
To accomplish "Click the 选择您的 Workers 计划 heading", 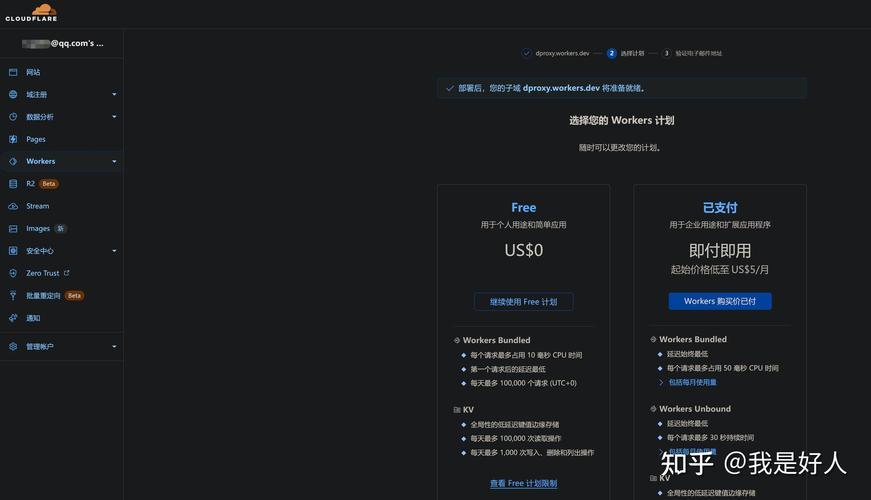I will pos(622,121).
